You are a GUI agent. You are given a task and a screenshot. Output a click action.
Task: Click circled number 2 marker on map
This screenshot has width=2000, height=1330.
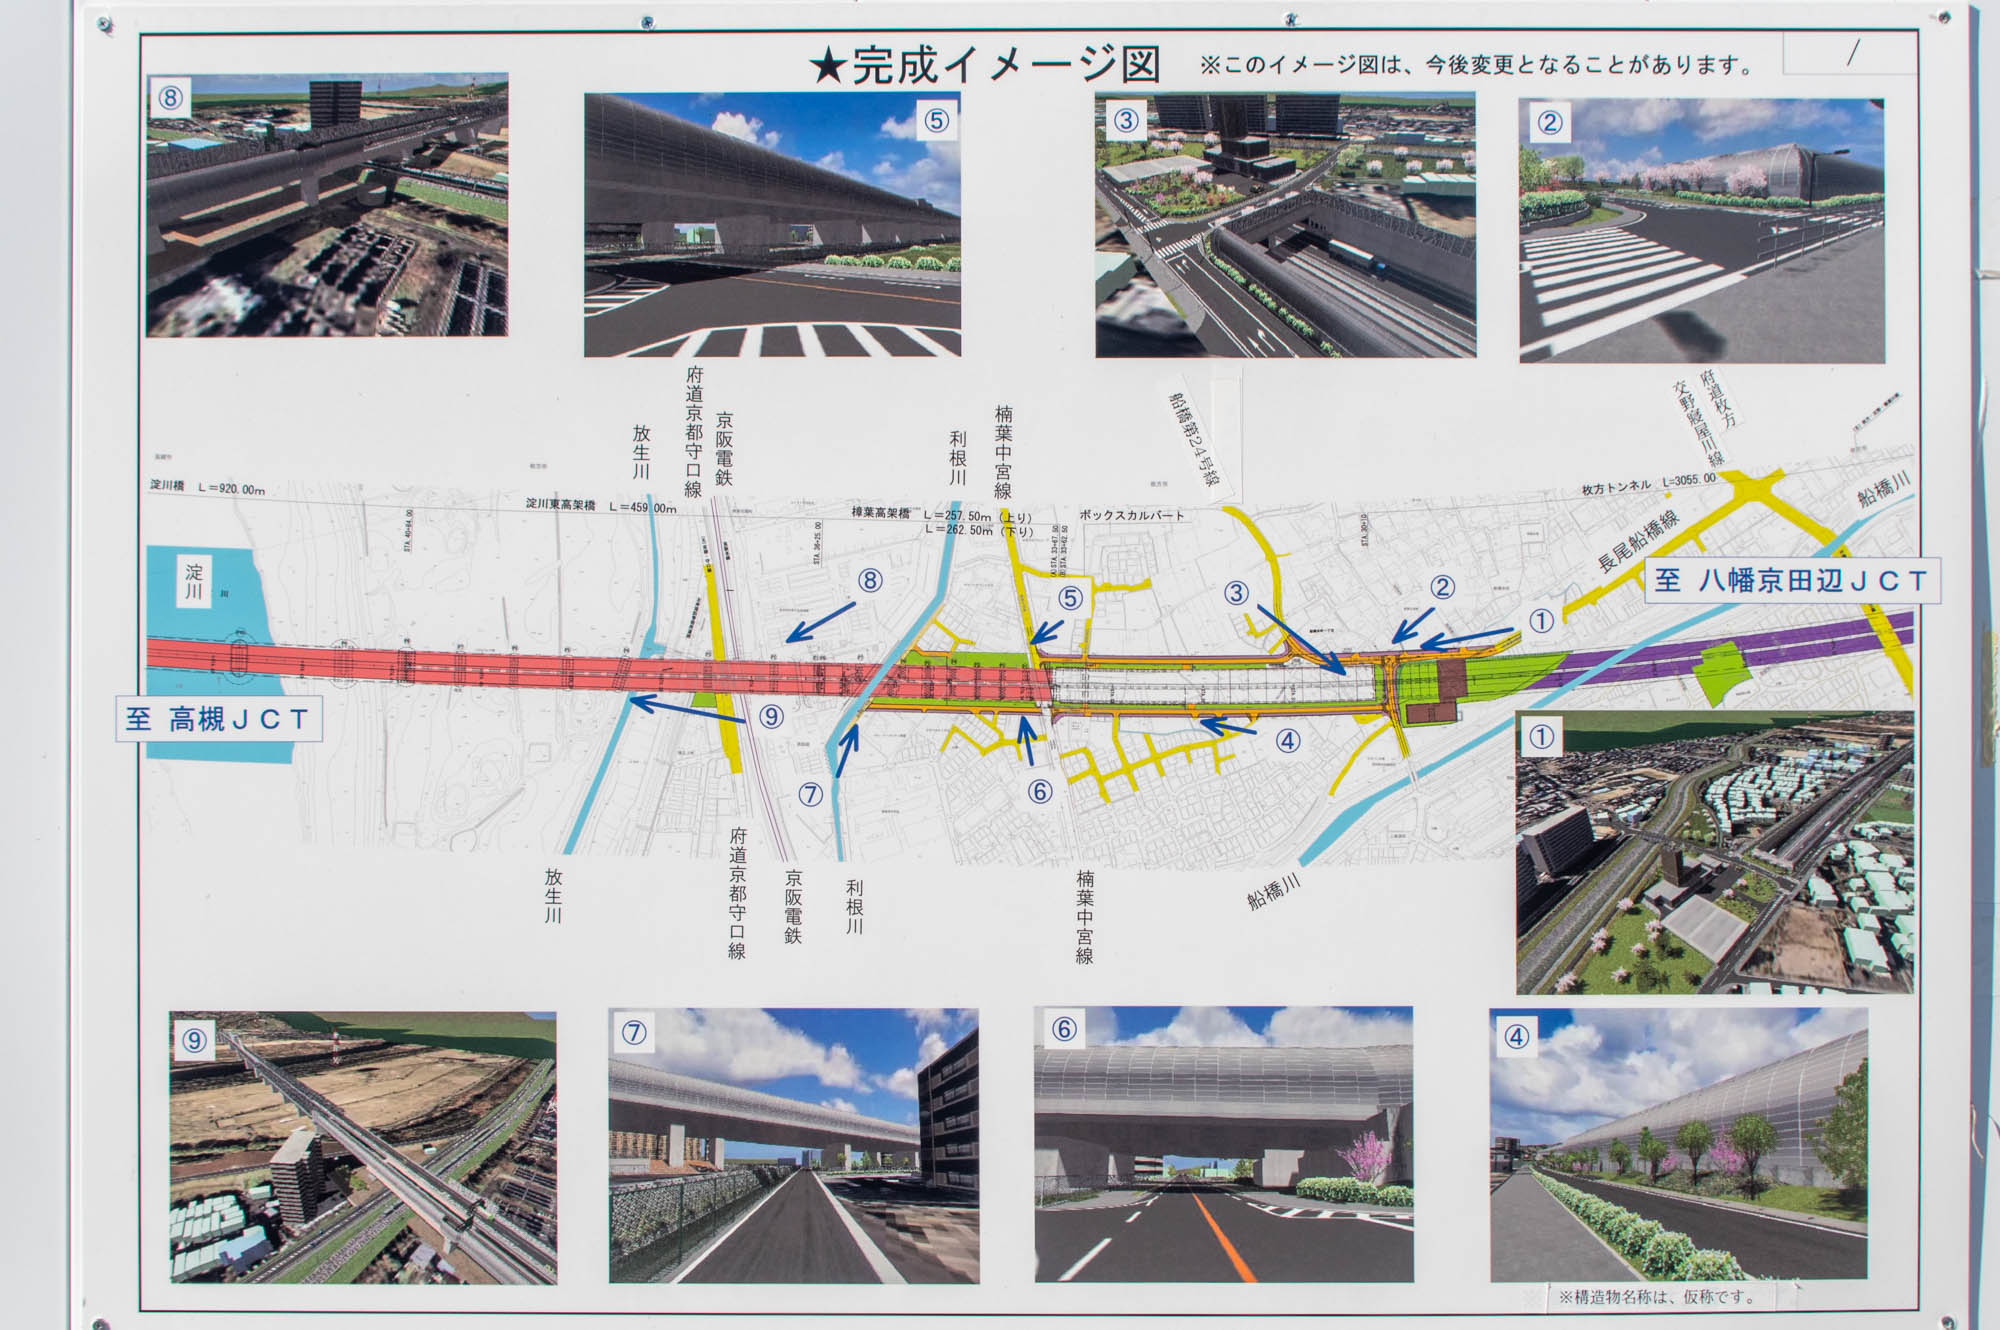1441,587
